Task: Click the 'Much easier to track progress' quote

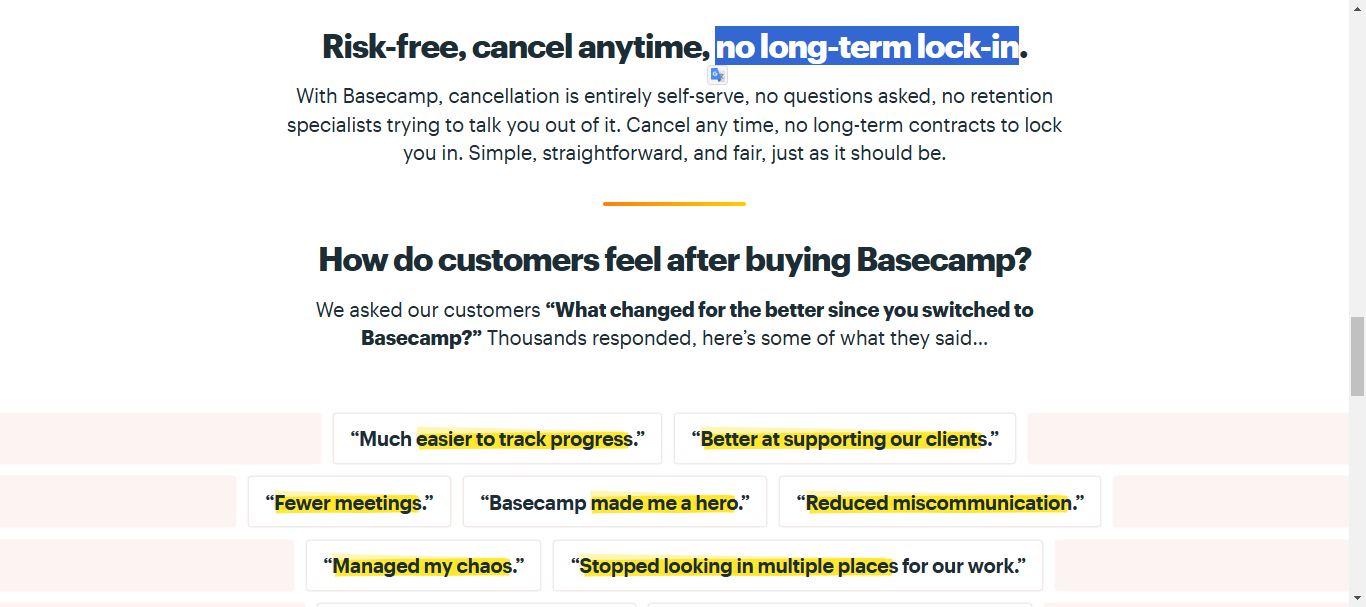Action: coord(497,438)
